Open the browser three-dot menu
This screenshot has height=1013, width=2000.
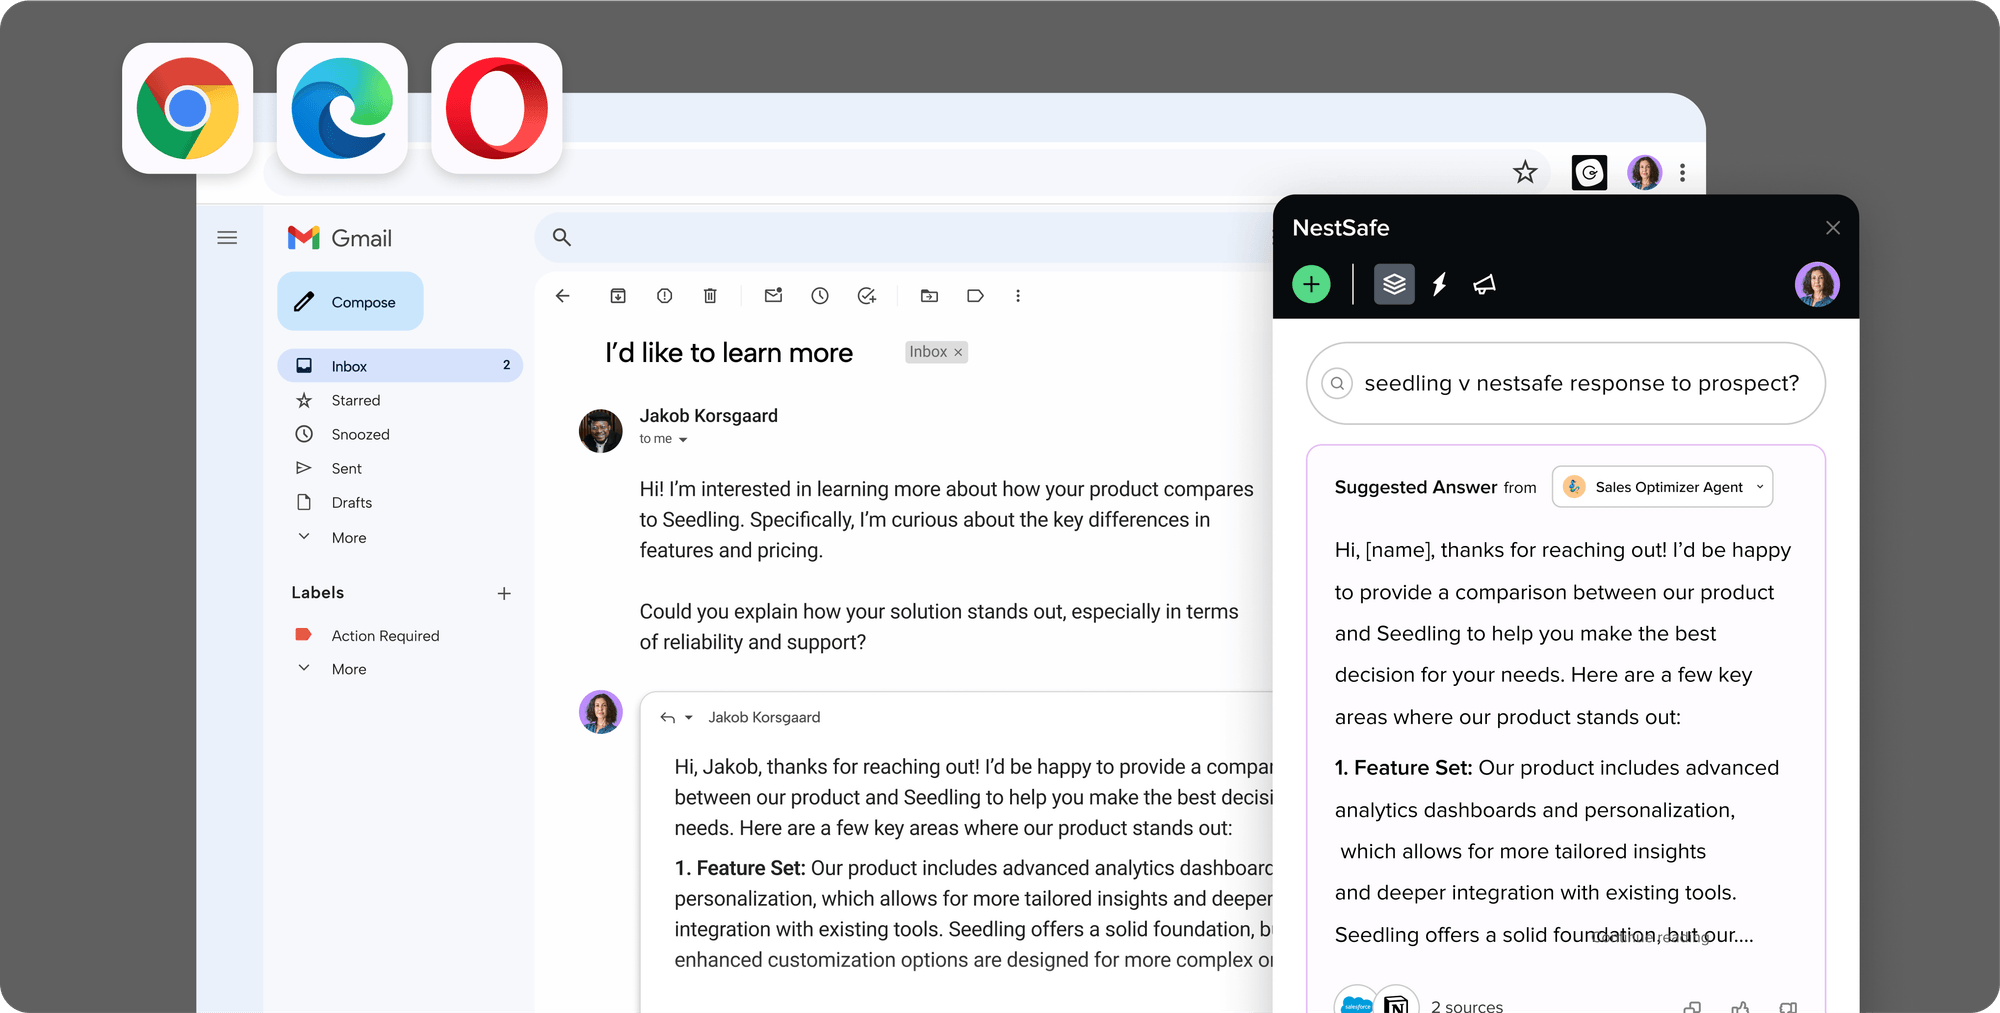coord(1683,172)
